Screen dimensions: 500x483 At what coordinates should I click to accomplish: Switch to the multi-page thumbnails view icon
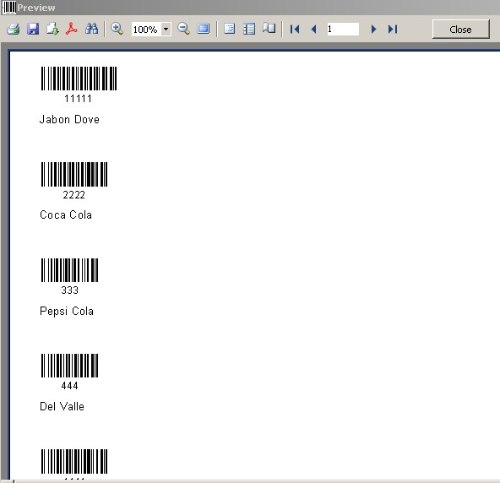pos(249,29)
